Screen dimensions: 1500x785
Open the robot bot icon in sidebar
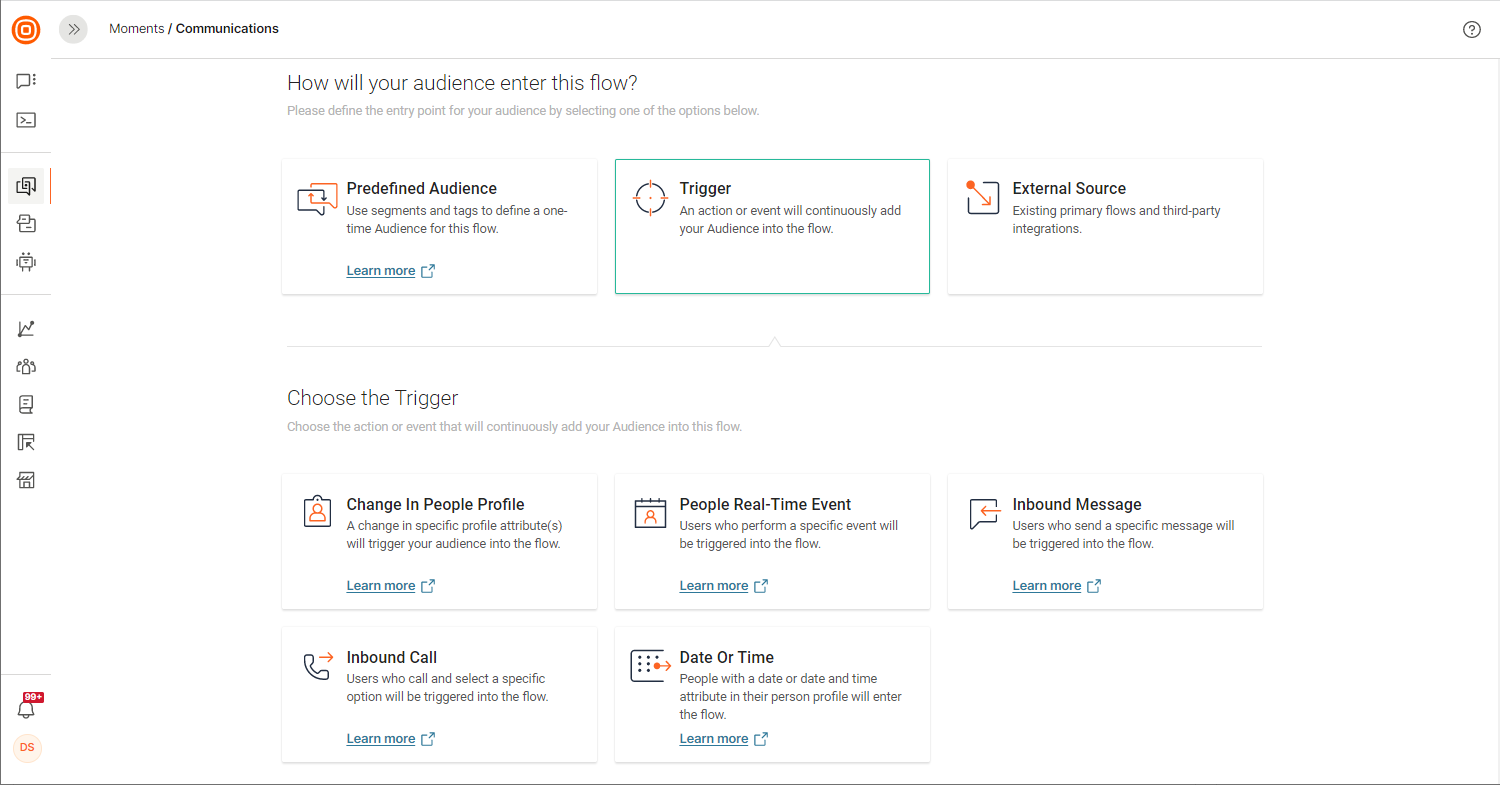26,262
